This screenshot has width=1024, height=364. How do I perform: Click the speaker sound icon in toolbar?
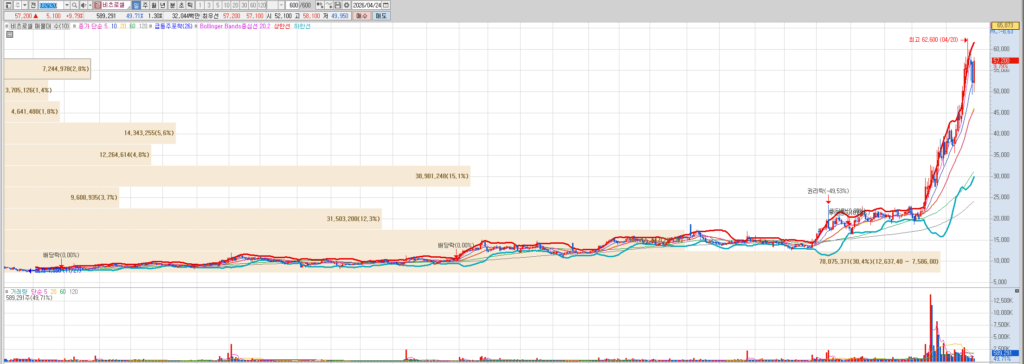point(84,5)
